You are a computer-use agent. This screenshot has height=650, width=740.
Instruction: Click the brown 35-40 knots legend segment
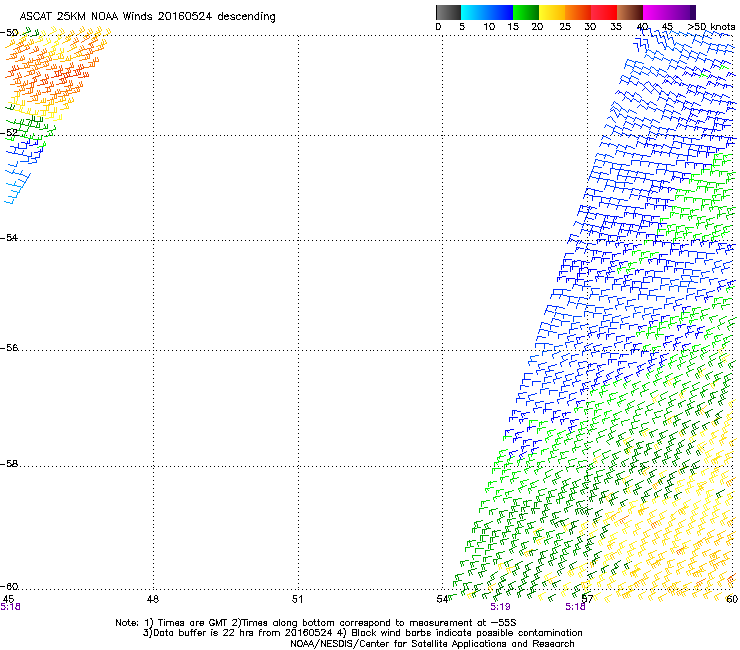pos(630,12)
